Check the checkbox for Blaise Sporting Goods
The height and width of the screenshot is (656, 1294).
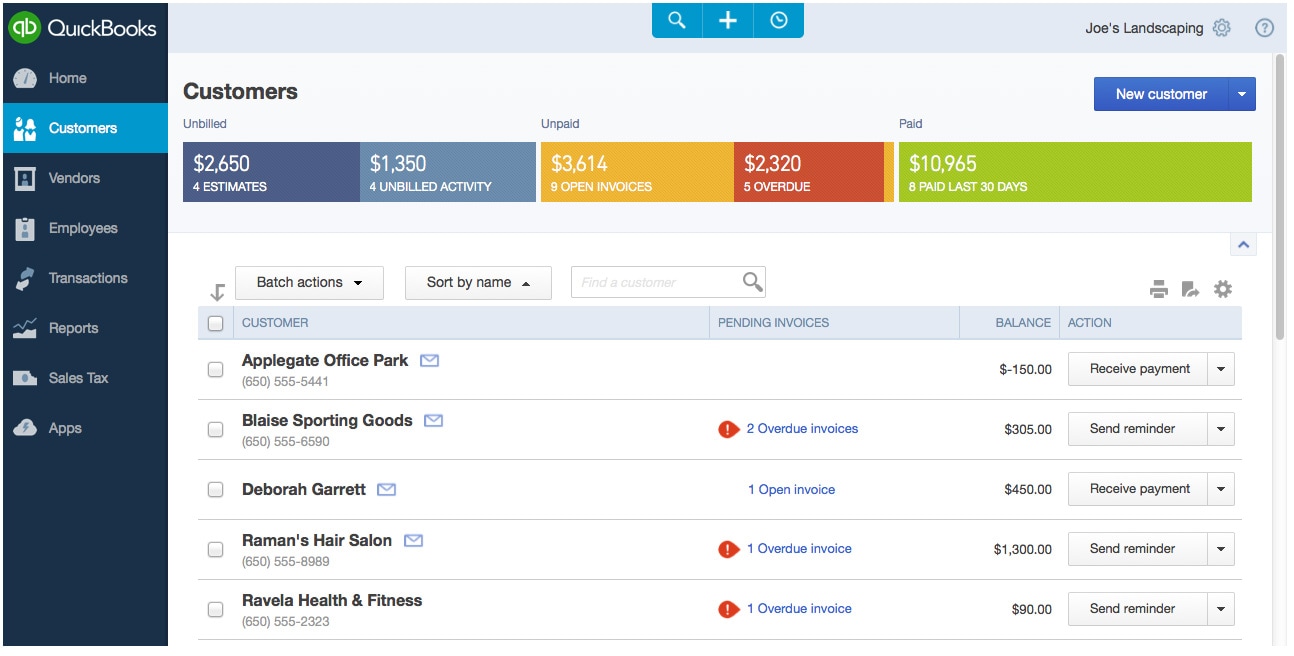point(215,428)
